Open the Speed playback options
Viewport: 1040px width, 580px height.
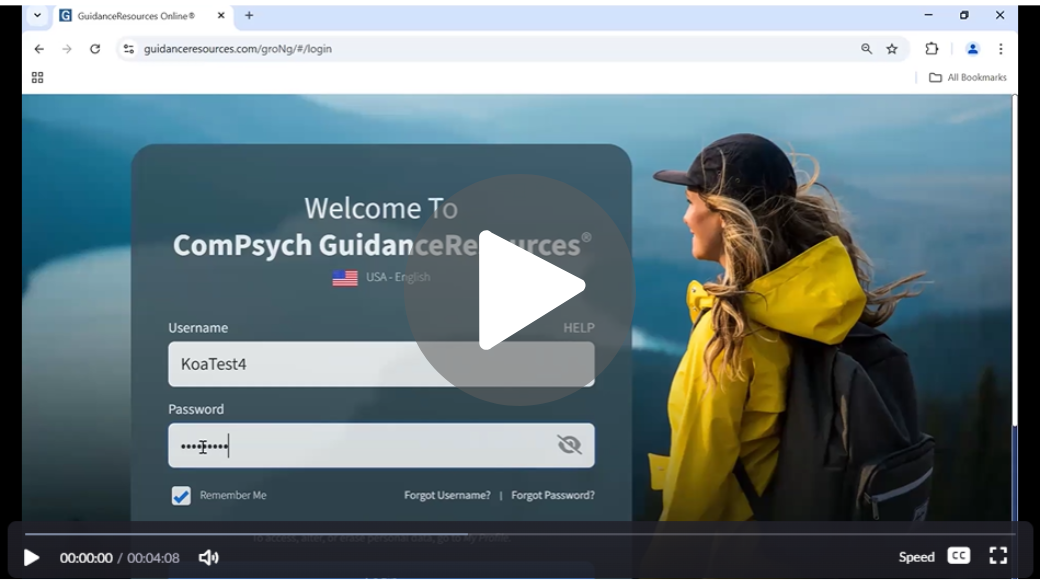(x=916, y=557)
